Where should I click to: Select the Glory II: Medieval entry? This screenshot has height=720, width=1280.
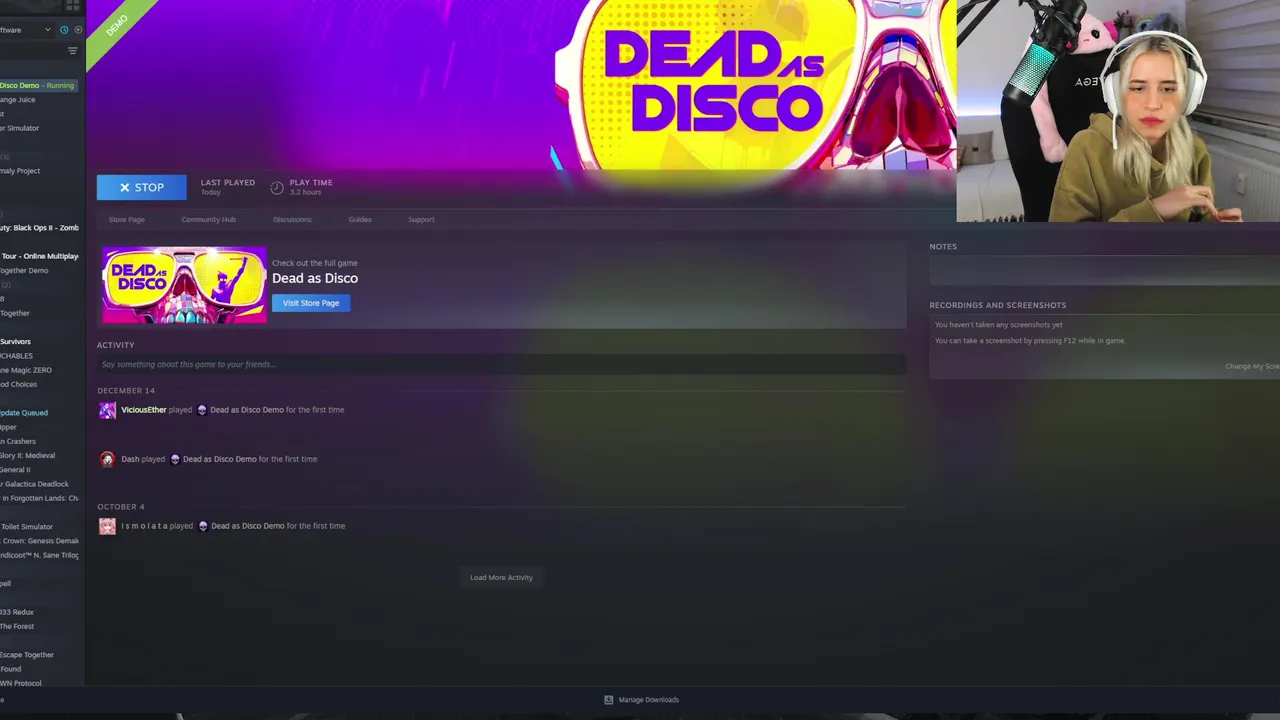(28, 455)
